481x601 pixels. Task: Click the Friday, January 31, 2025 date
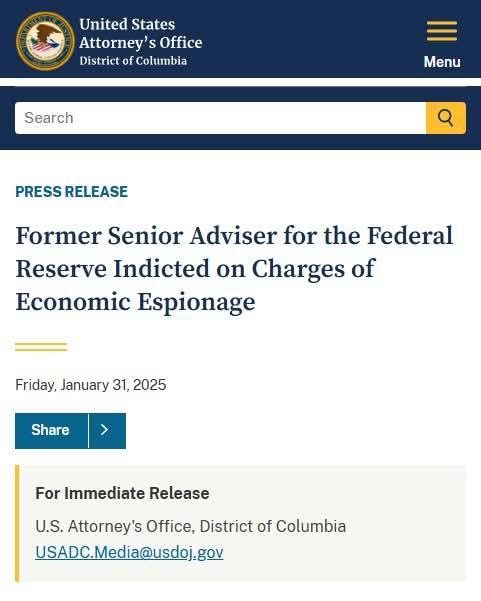91,385
